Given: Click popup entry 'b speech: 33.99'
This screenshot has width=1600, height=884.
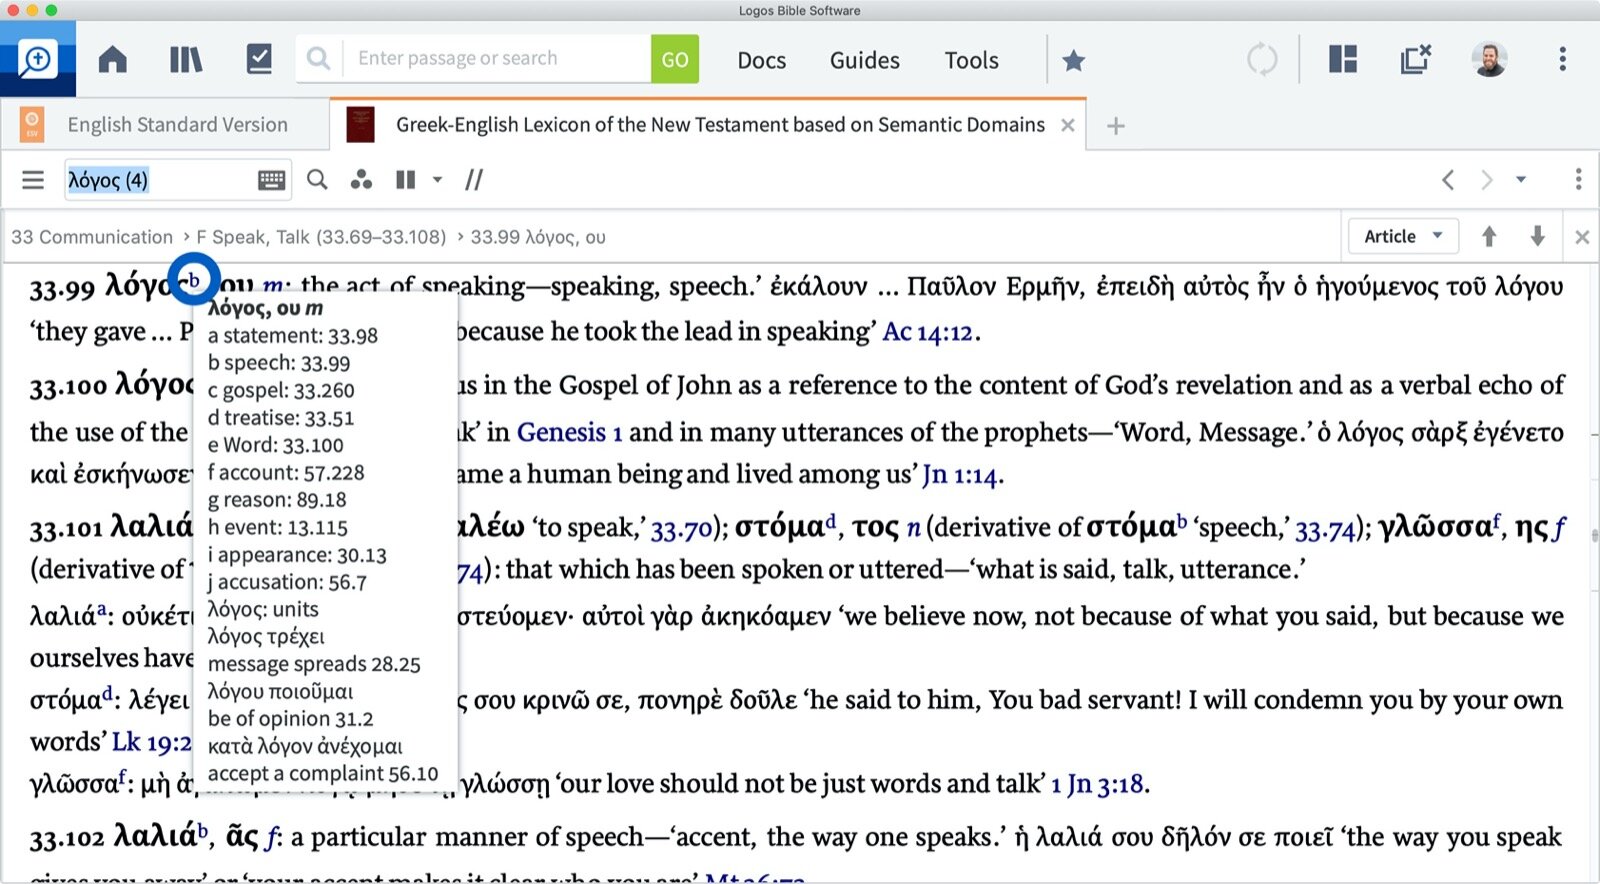Looking at the screenshot, I should coord(279,363).
